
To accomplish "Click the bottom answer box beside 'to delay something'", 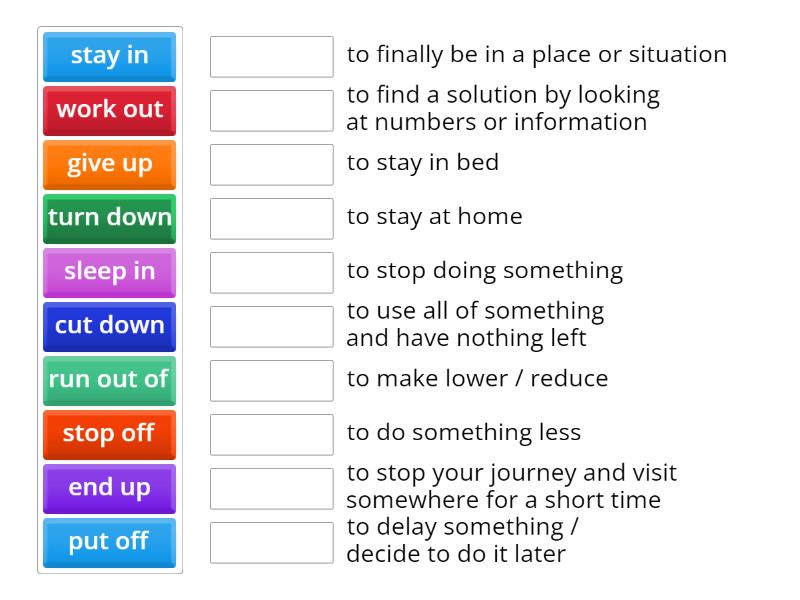I will (271, 540).
